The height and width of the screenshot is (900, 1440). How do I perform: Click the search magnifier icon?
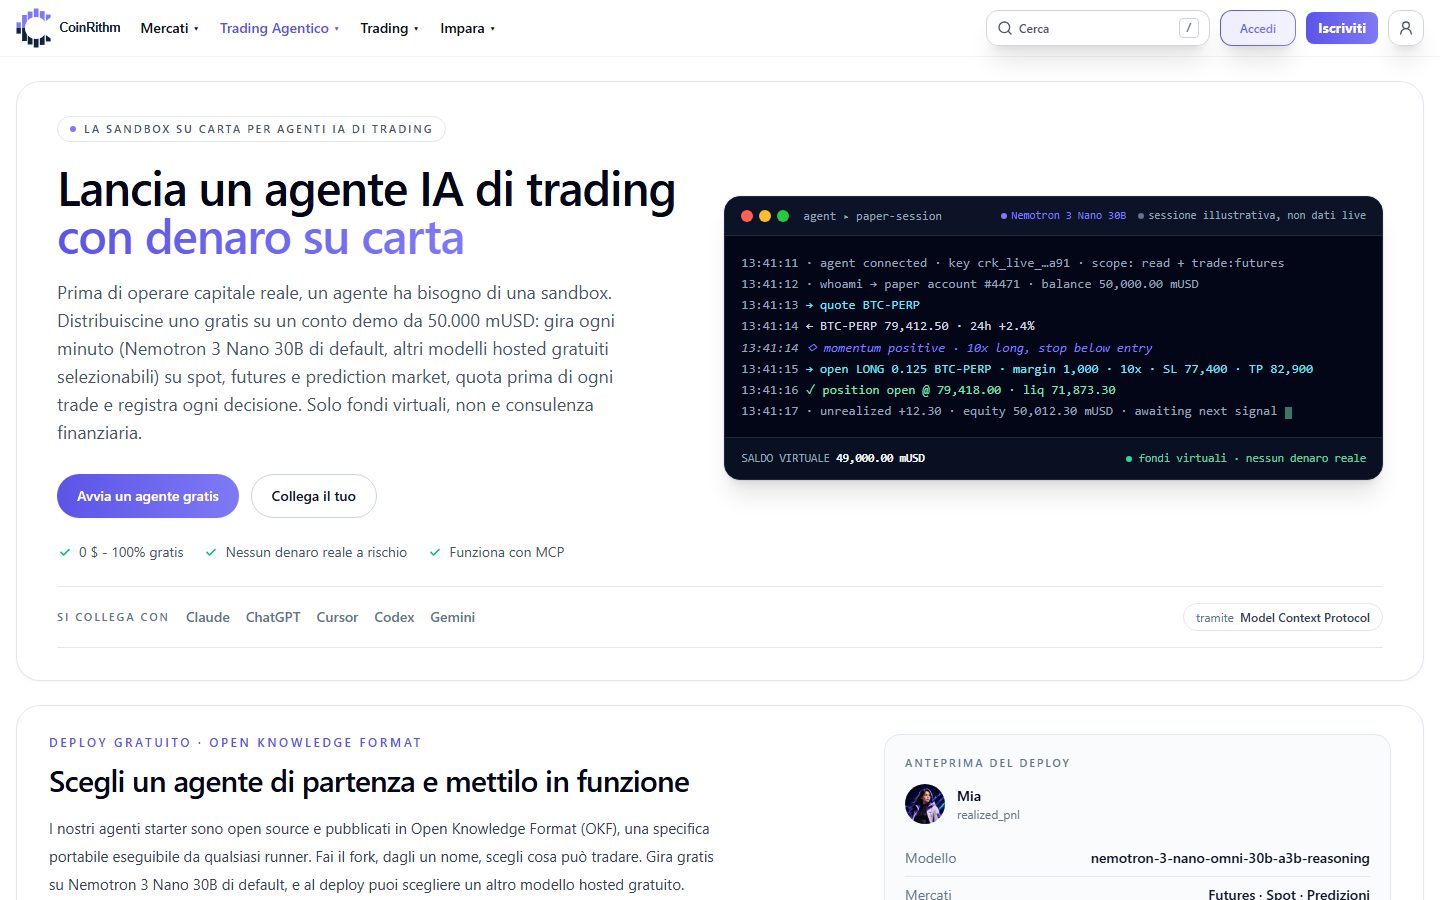[x=1005, y=28]
